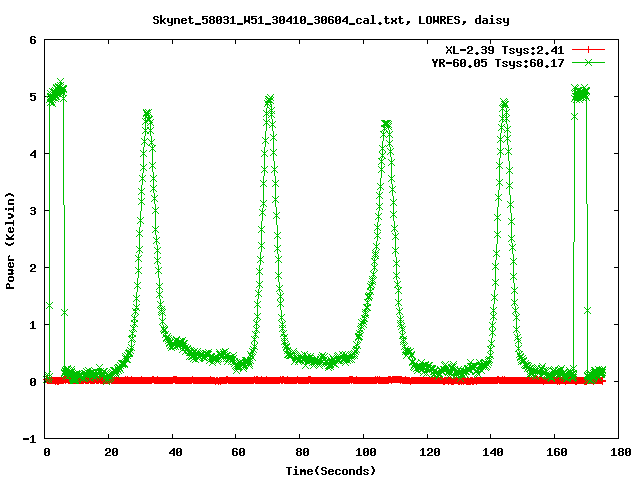Click the green legend line sample
Viewport: 640px width, 480px height.
588,62
